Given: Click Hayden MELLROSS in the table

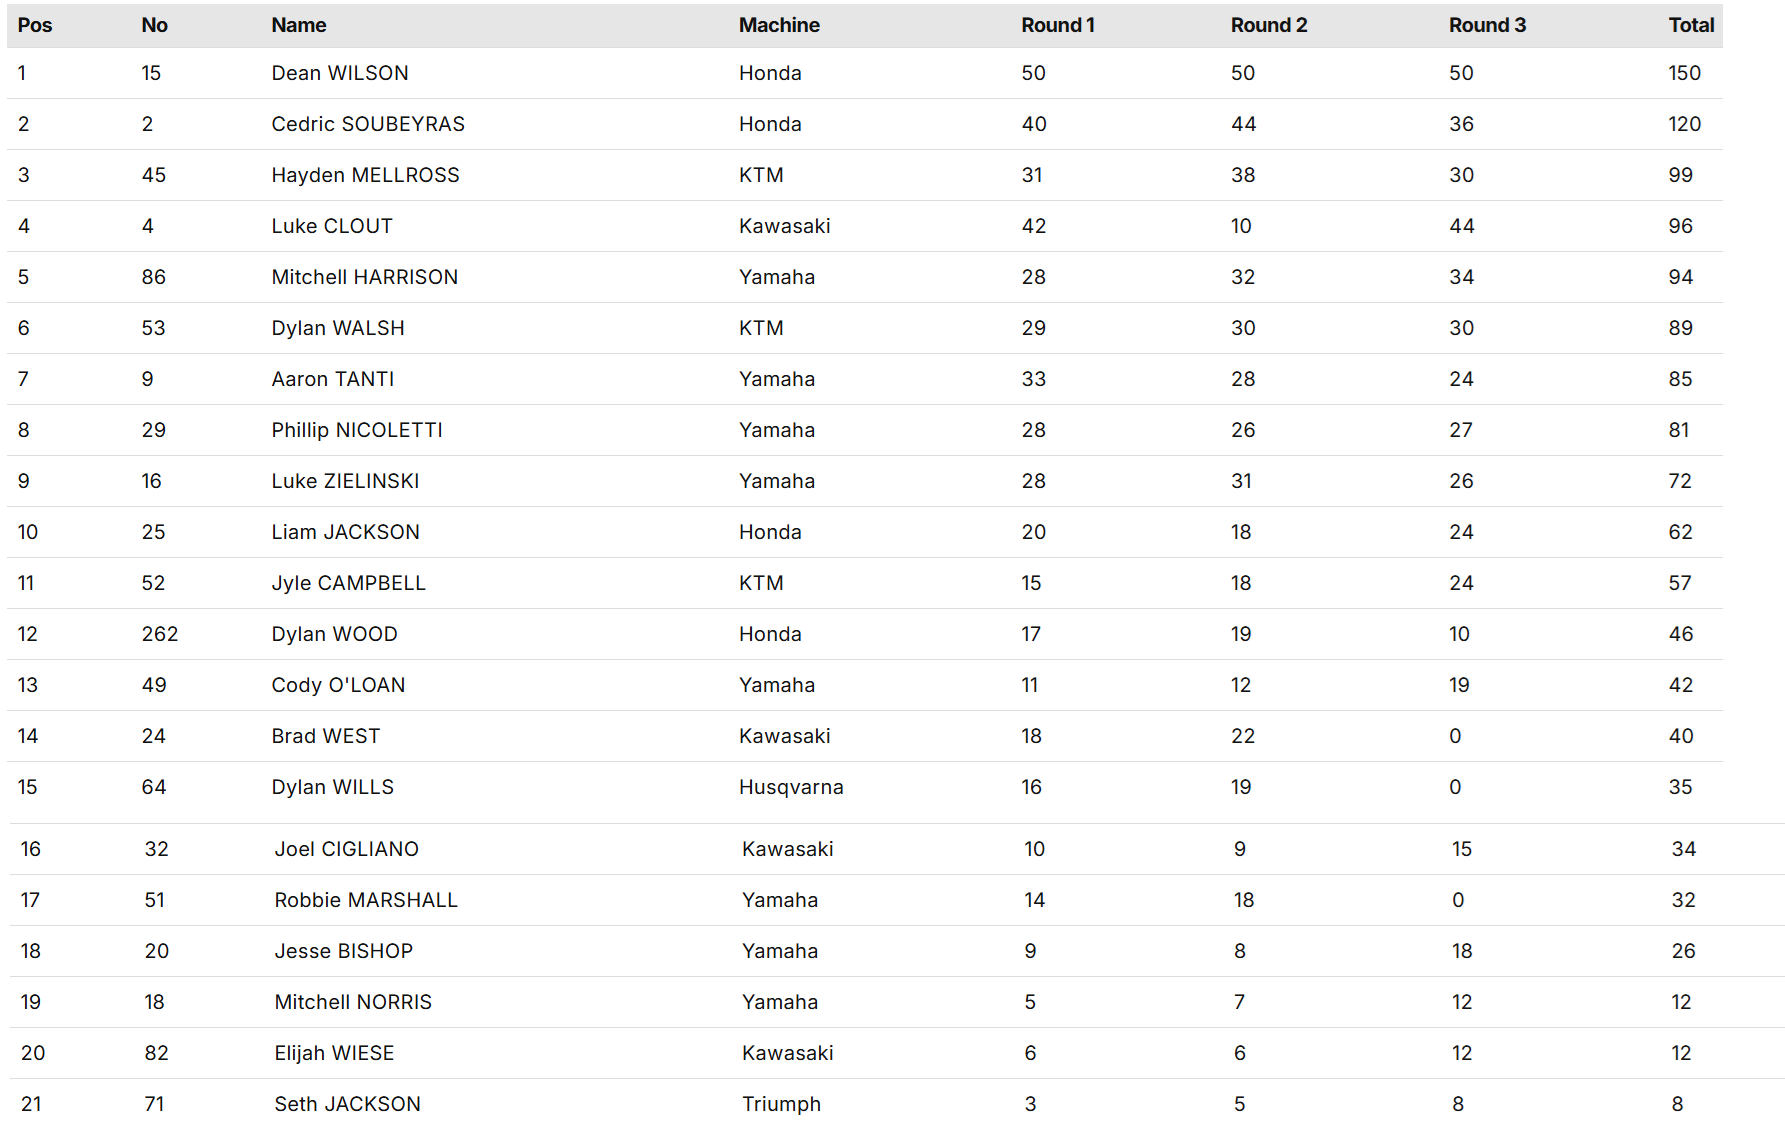Looking at the screenshot, I should [x=365, y=176].
